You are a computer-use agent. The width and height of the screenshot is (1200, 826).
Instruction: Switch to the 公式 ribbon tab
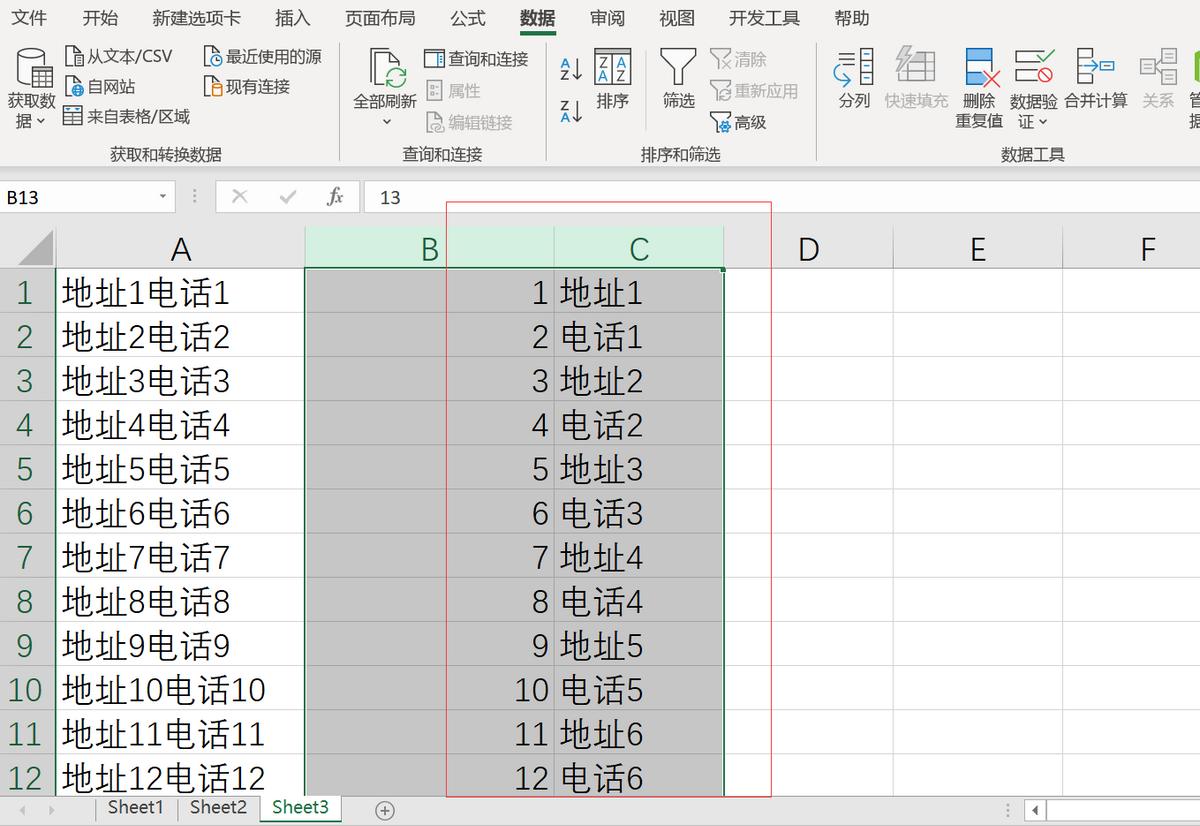[x=467, y=18]
